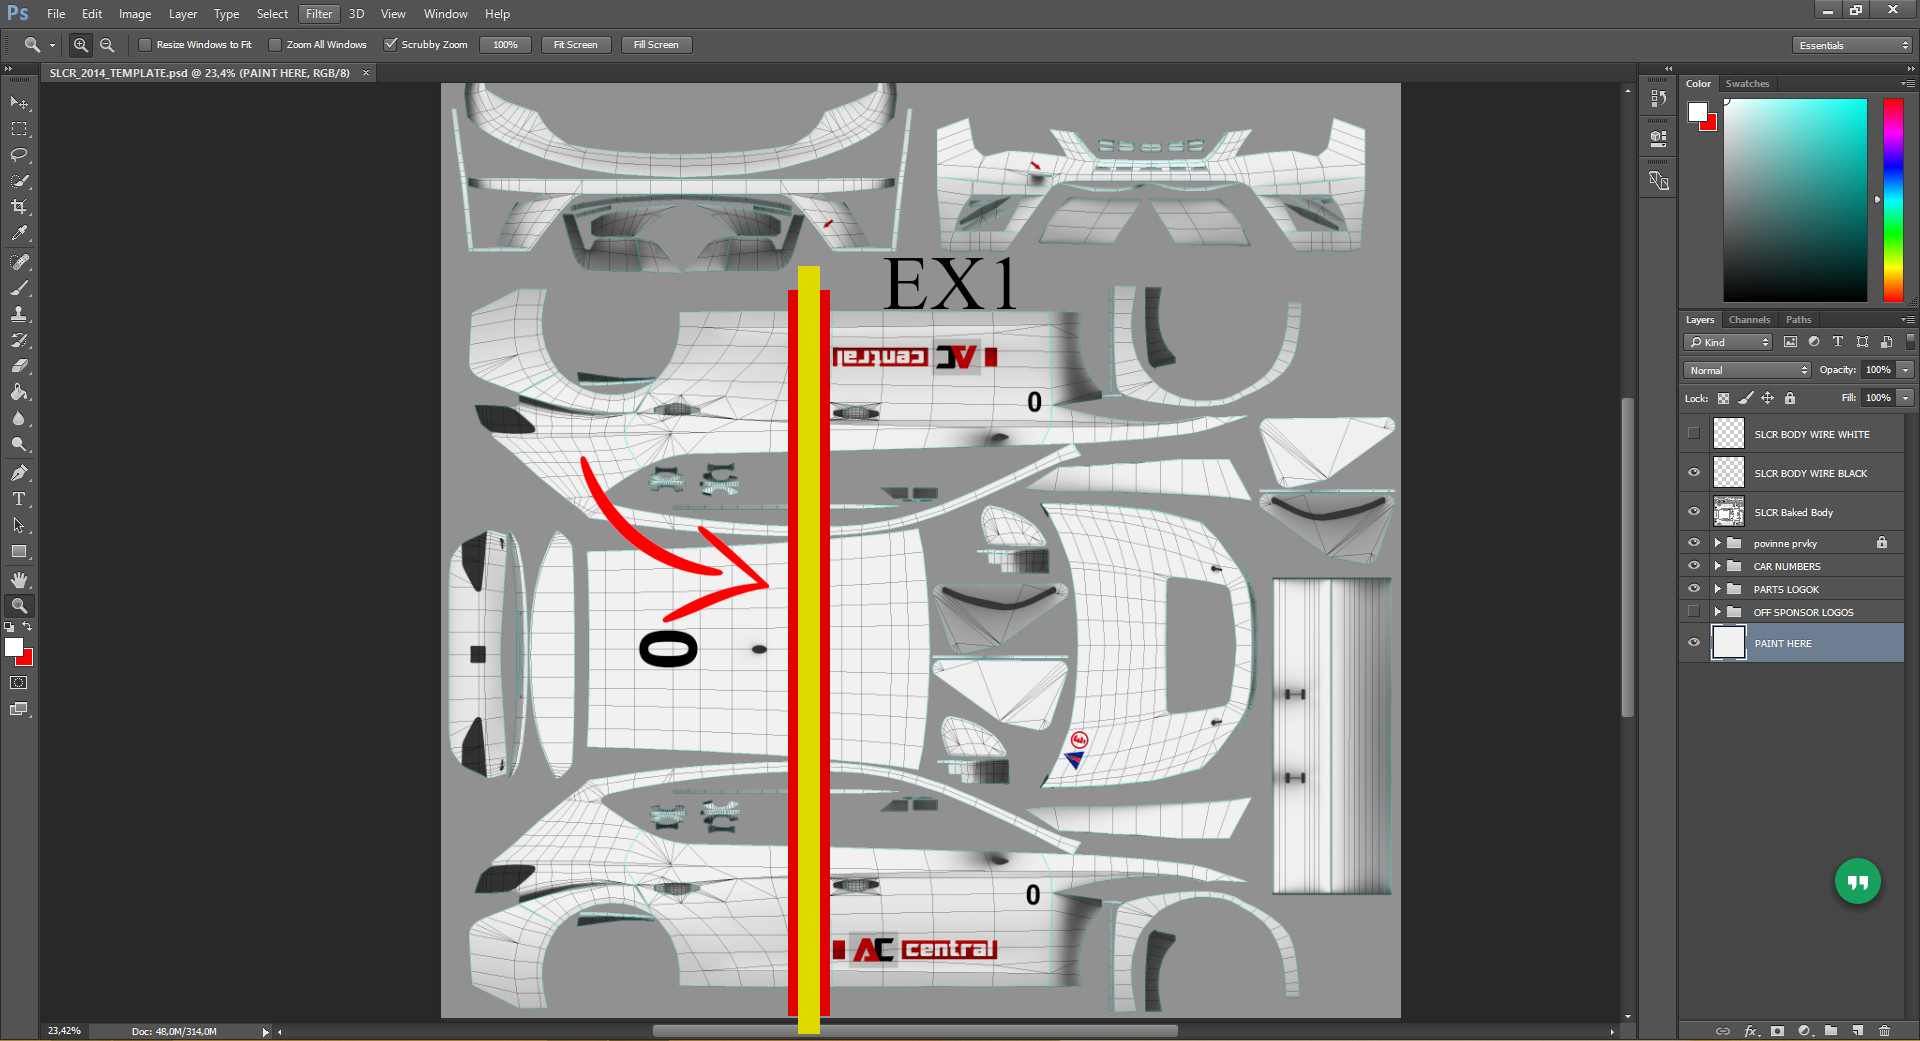The height and width of the screenshot is (1041, 1920).
Task: Hide the SLCR BODY WIRE BLACK layer
Action: (1694, 473)
